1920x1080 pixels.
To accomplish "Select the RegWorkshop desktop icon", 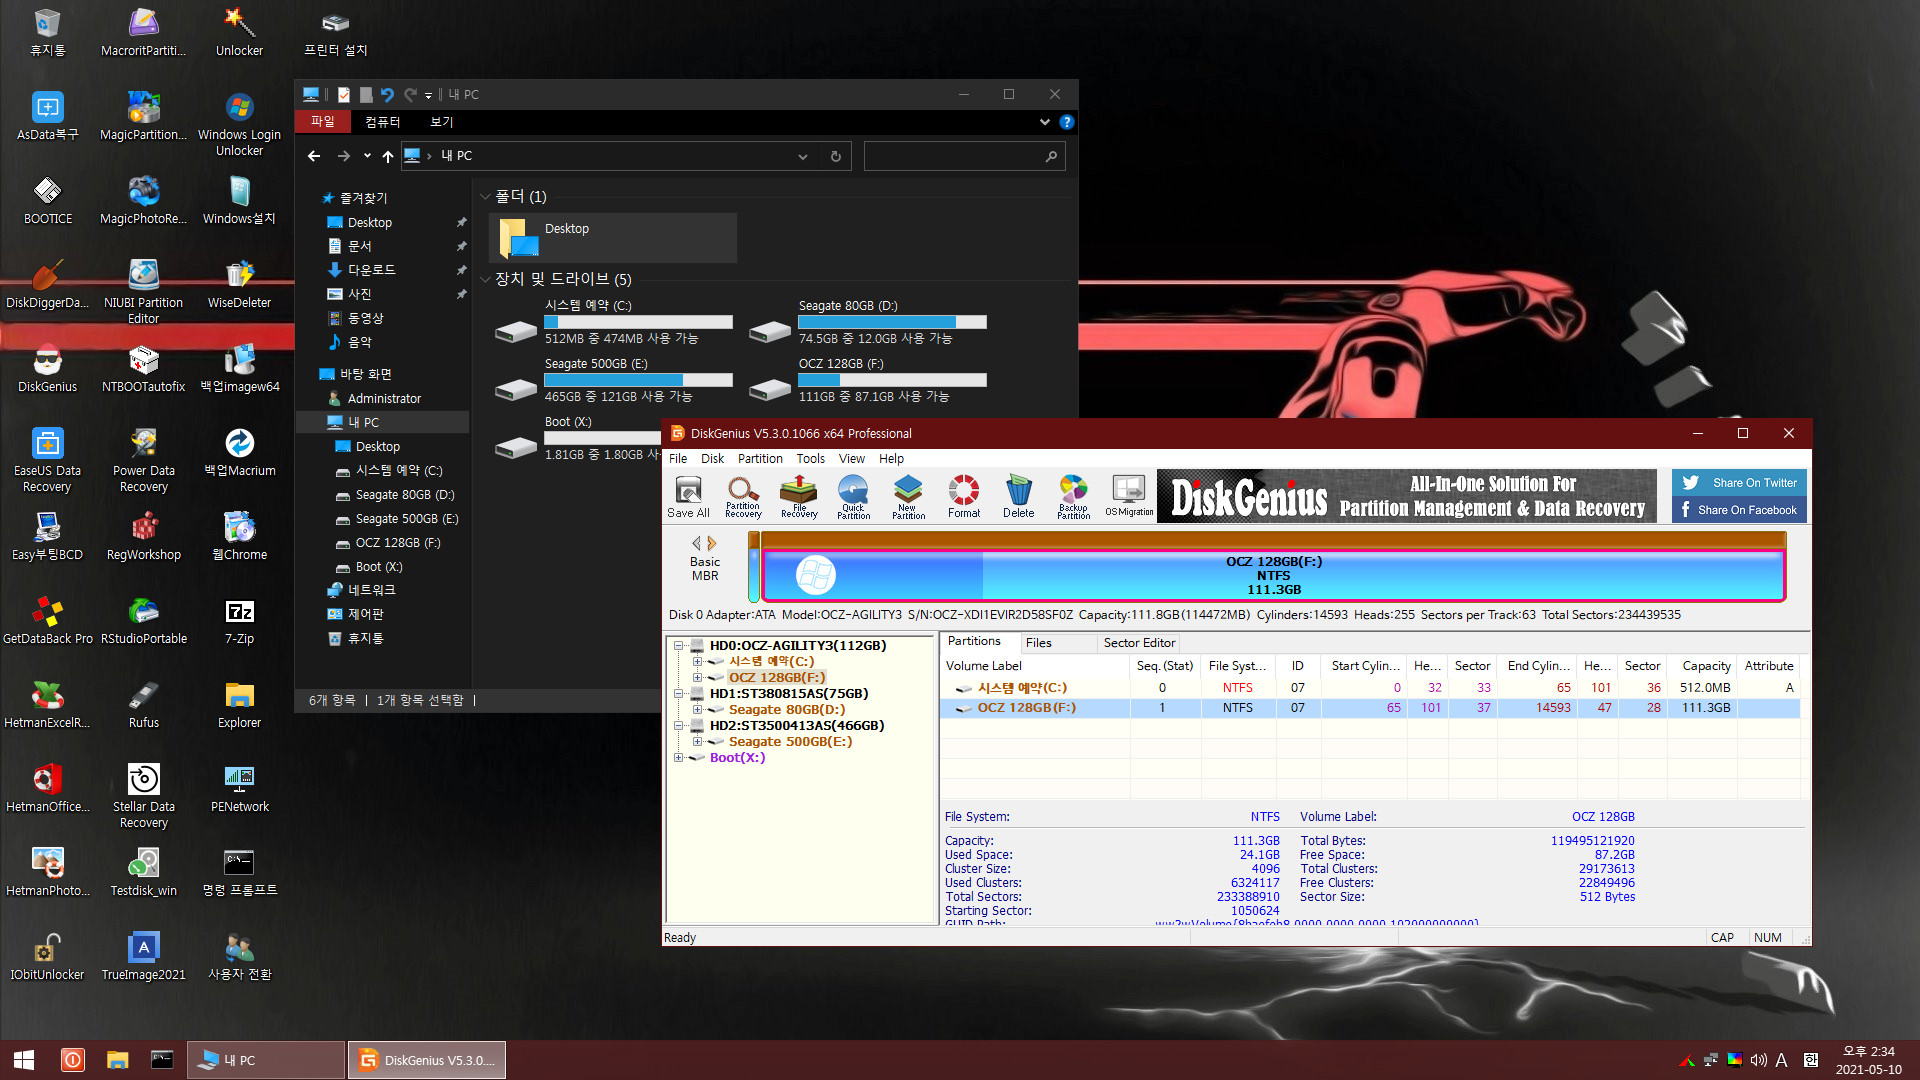I will [144, 537].
